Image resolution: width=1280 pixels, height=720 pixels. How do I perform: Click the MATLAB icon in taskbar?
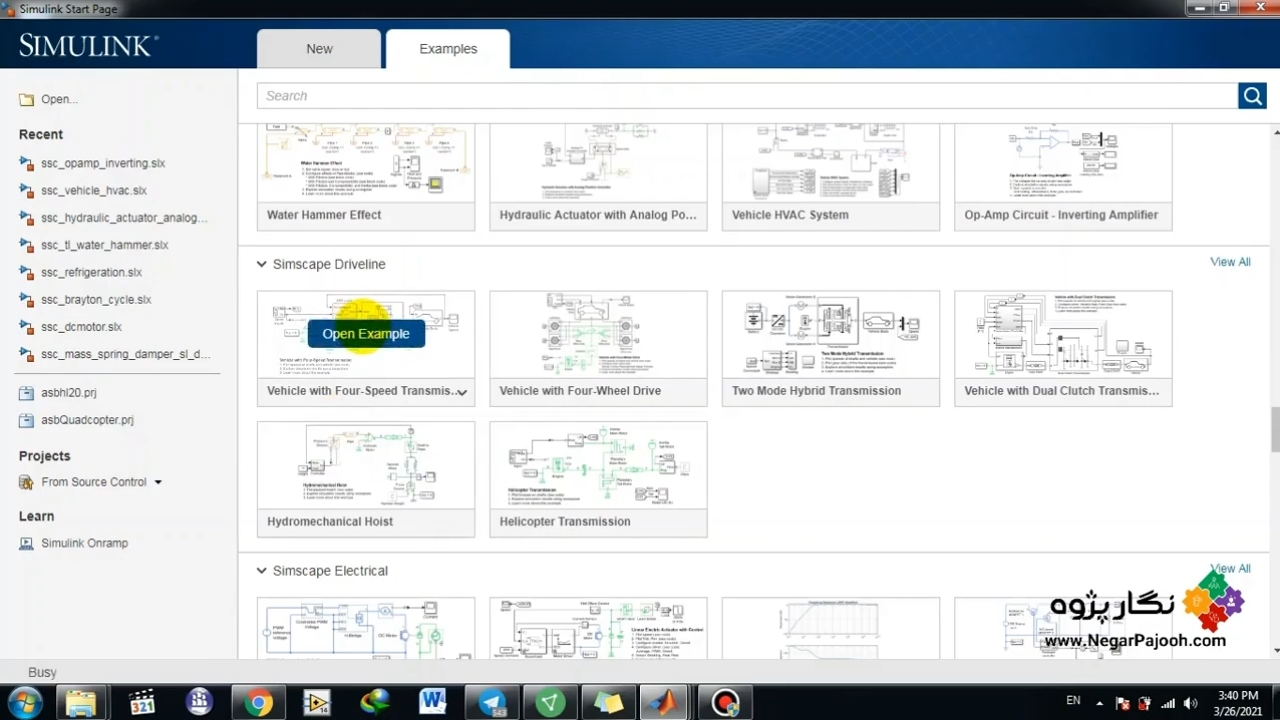click(x=664, y=702)
